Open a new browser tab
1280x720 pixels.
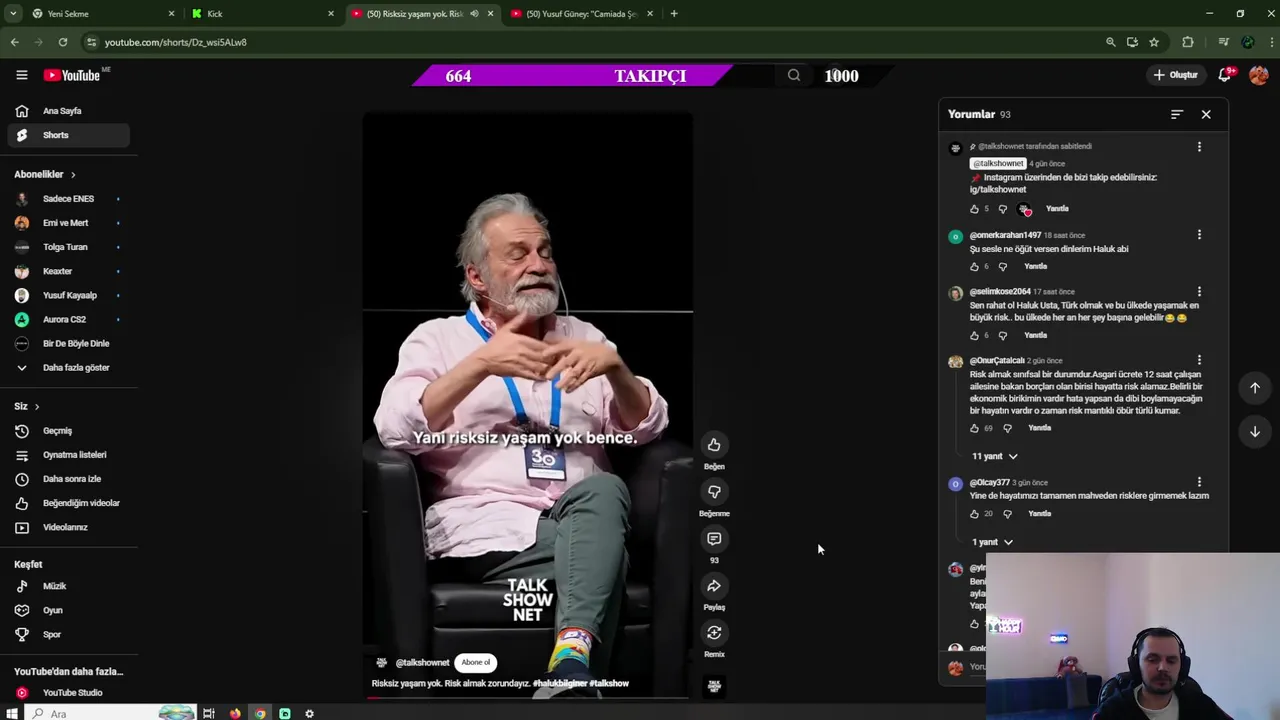click(x=674, y=14)
